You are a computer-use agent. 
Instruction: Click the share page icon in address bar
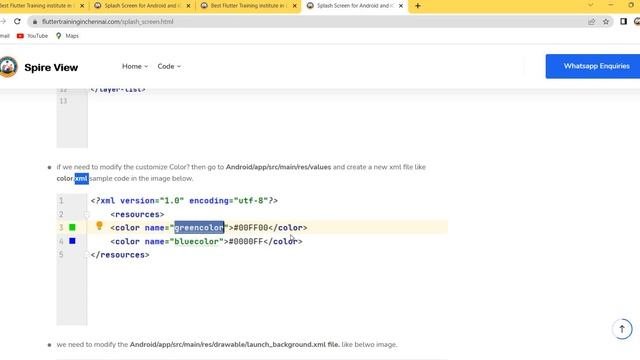click(x=591, y=22)
